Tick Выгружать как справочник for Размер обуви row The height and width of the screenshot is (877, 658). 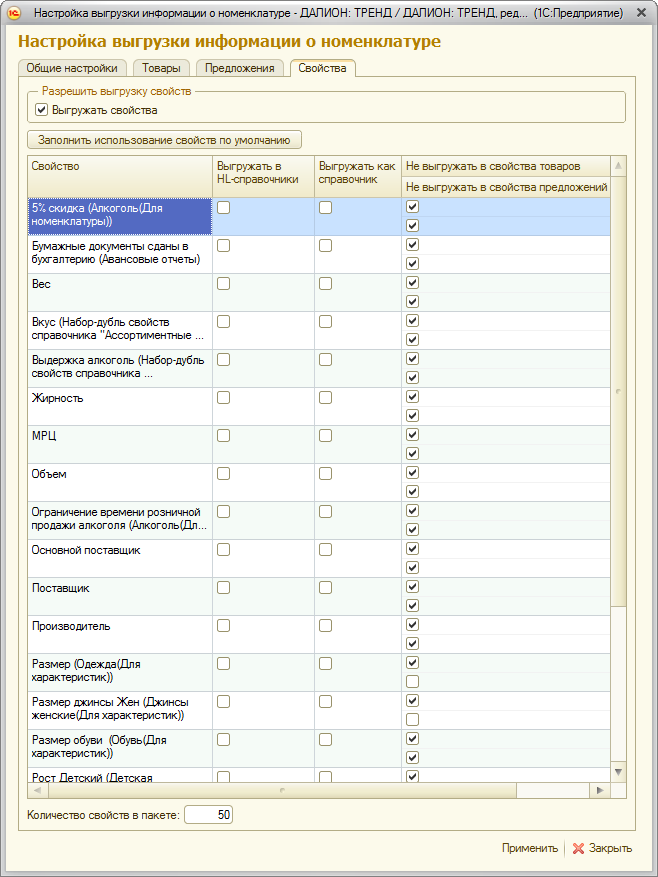(325, 740)
